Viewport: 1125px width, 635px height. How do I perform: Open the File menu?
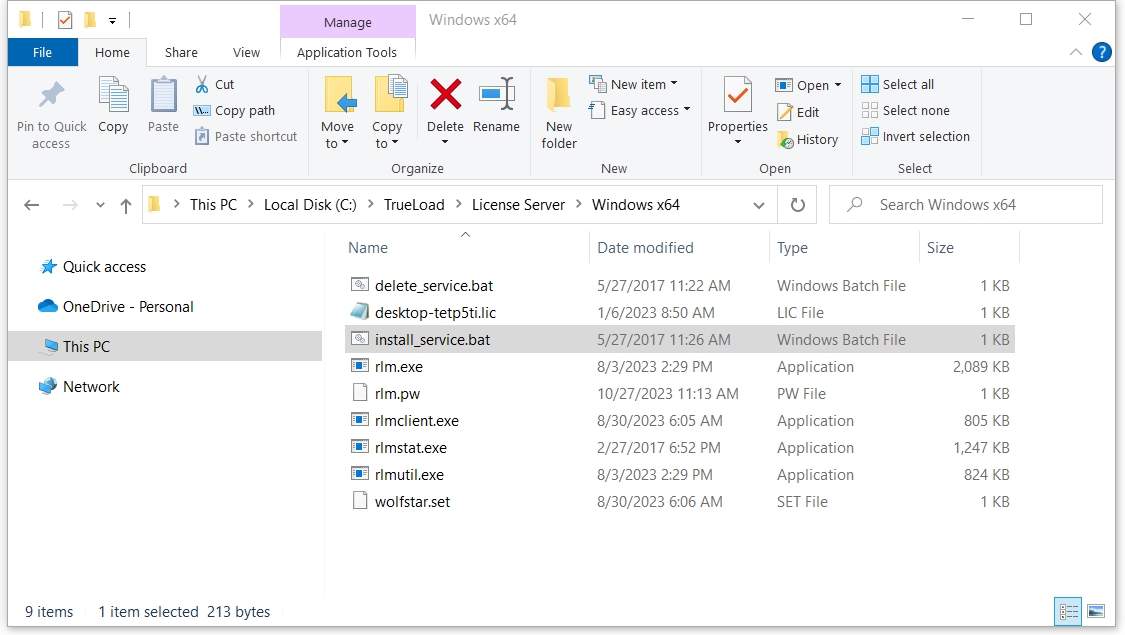pos(43,53)
